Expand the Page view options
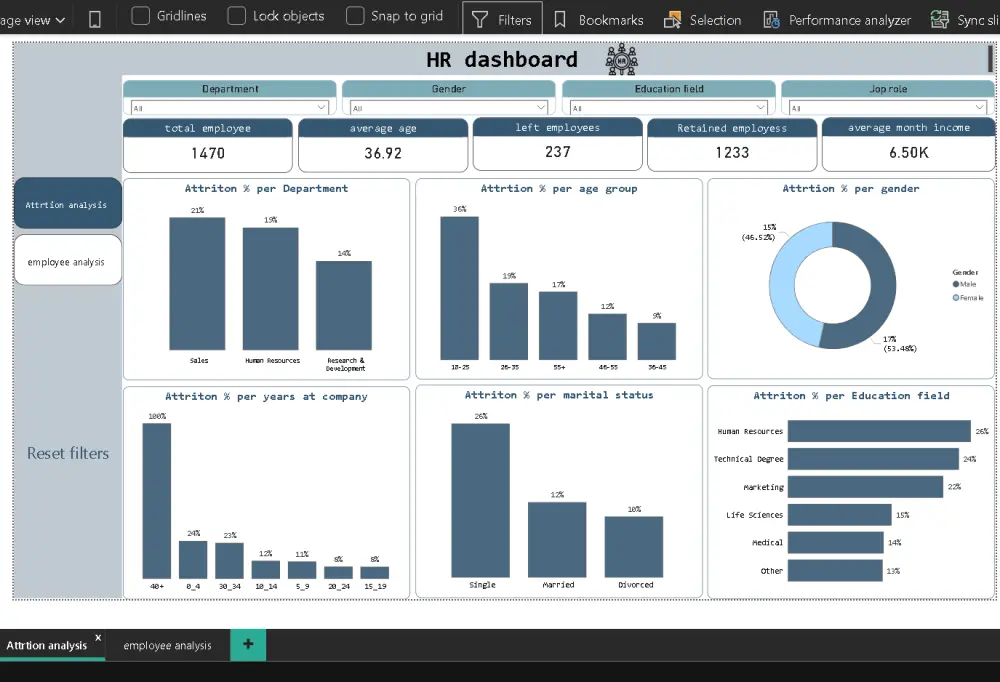This screenshot has width=1000, height=682. (33, 17)
